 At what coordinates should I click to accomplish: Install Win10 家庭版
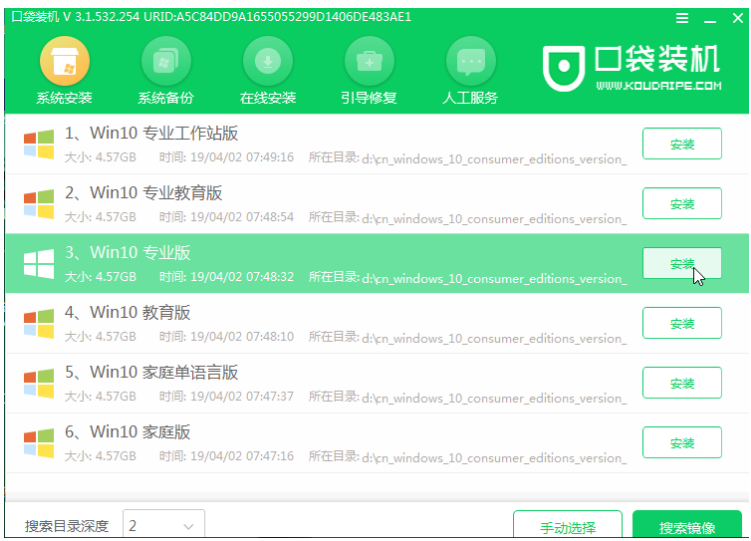(x=681, y=443)
